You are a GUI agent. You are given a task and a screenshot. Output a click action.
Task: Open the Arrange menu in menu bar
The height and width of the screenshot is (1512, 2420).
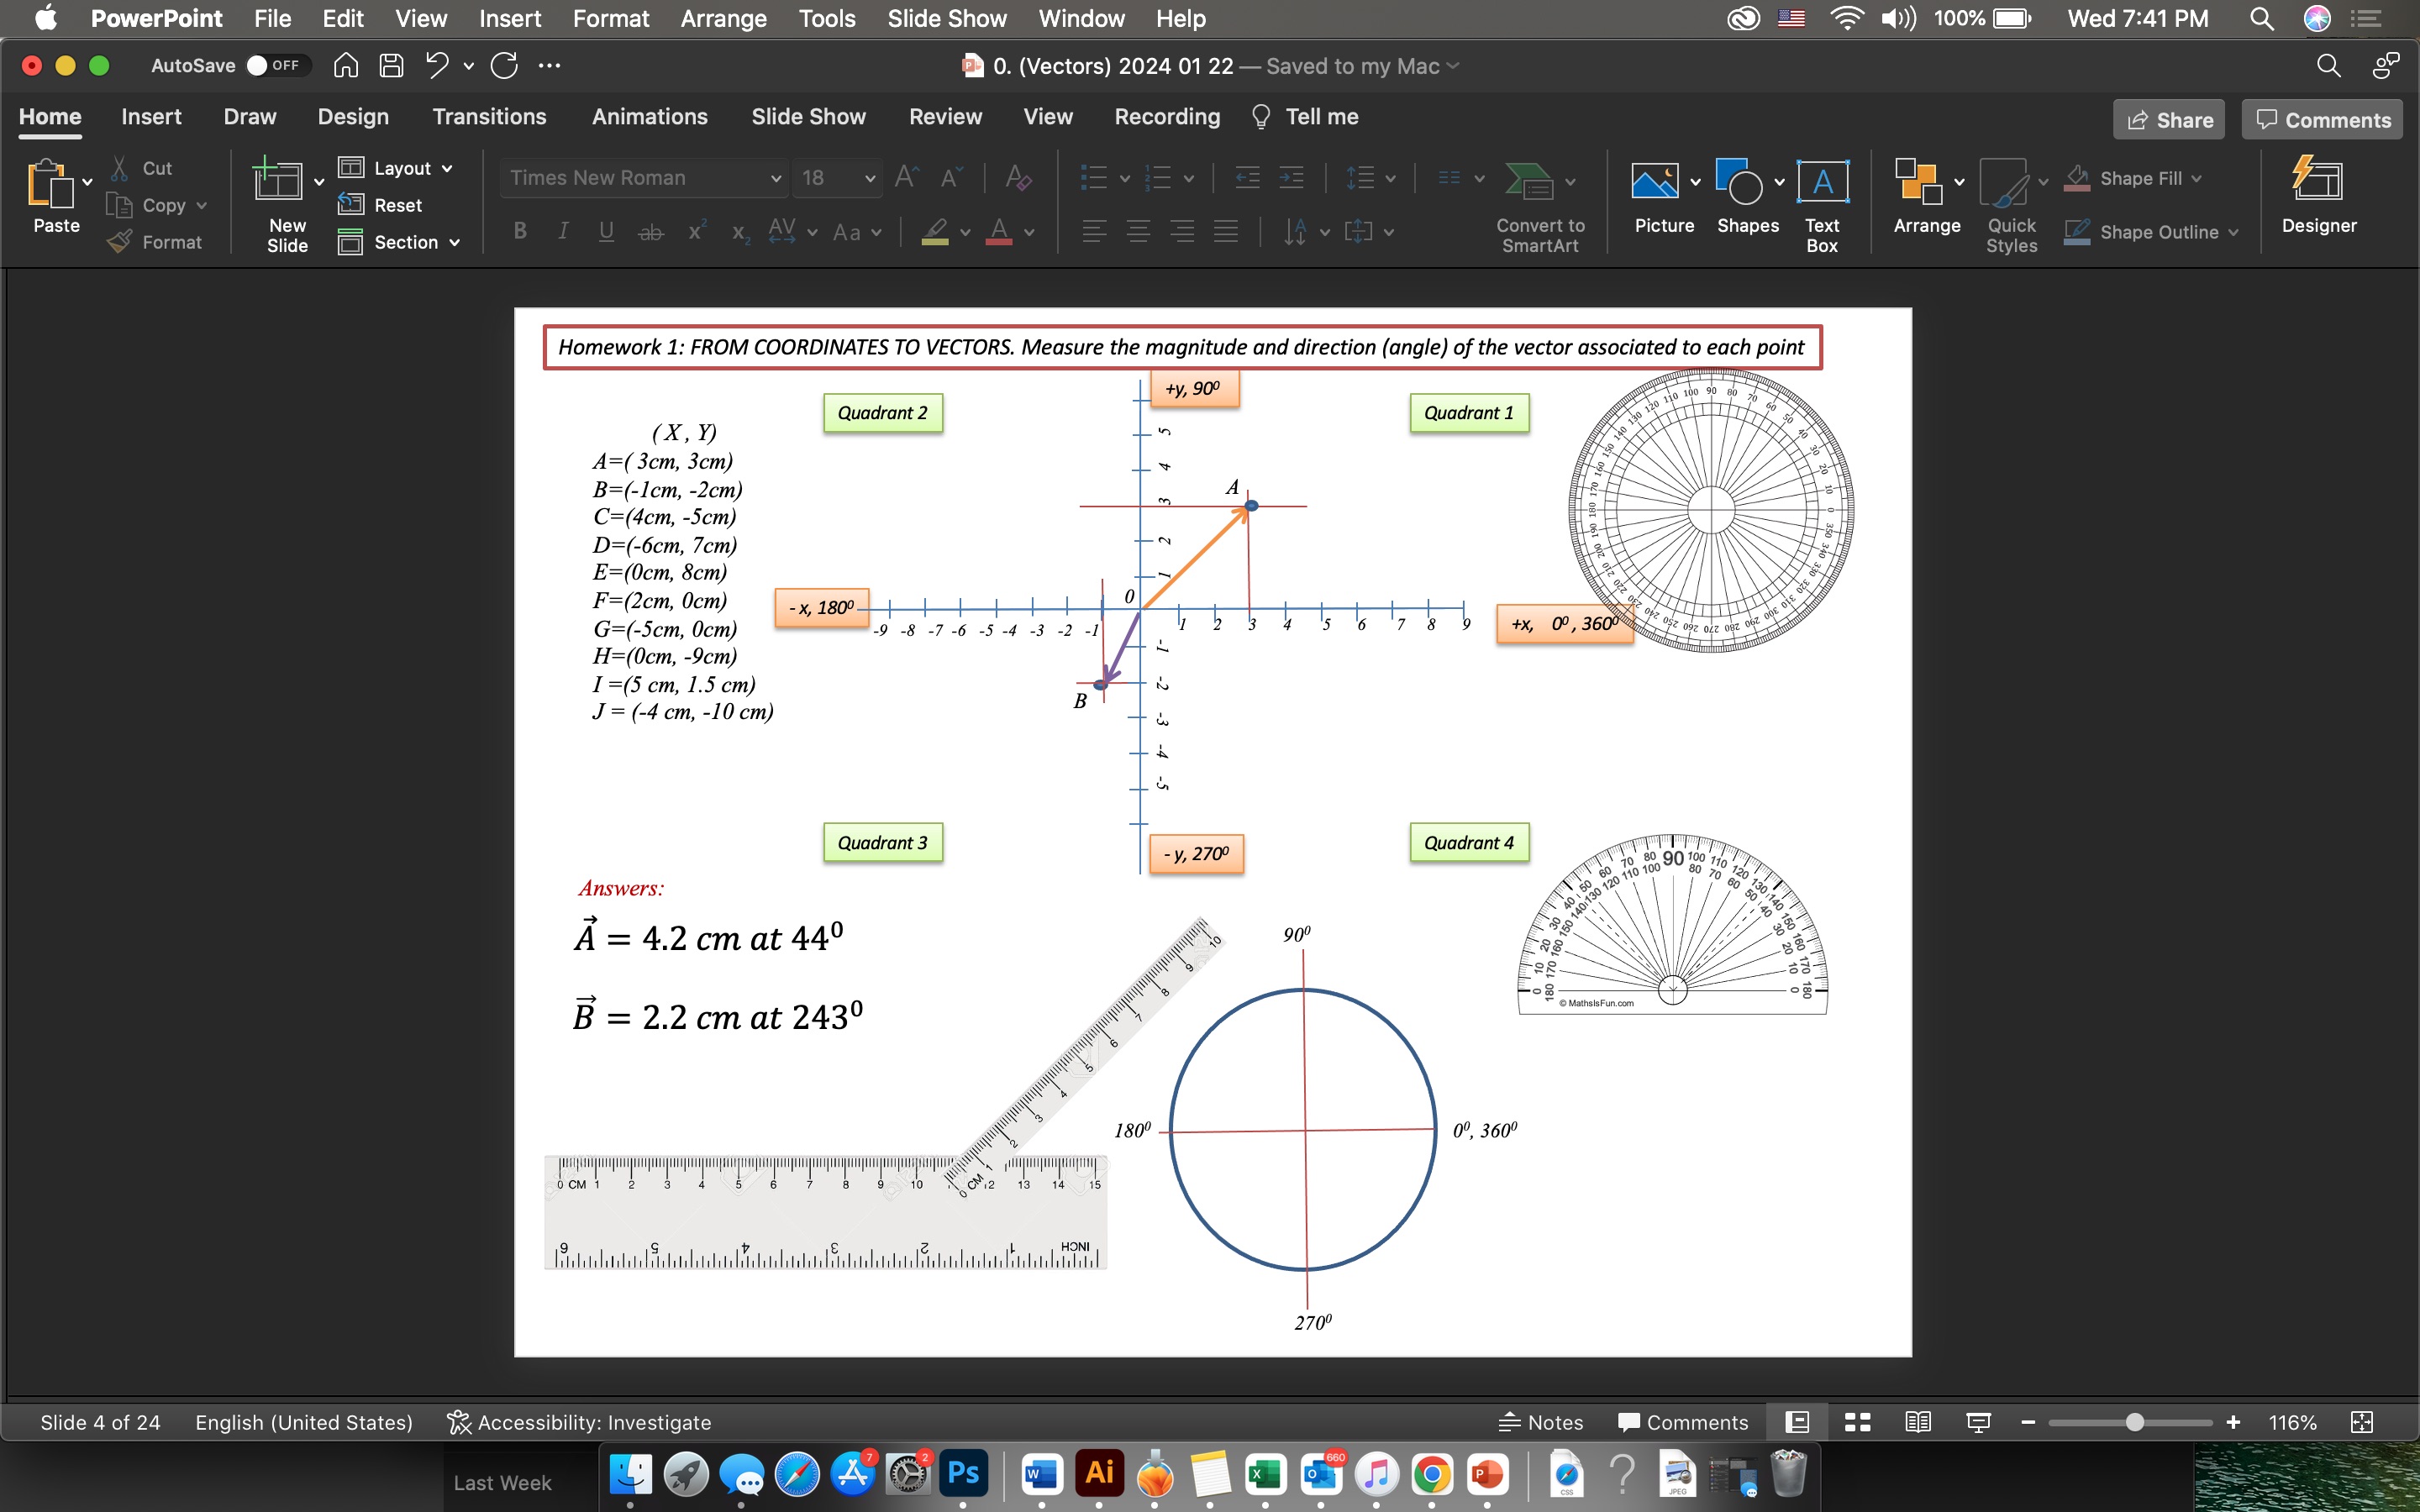[723, 18]
